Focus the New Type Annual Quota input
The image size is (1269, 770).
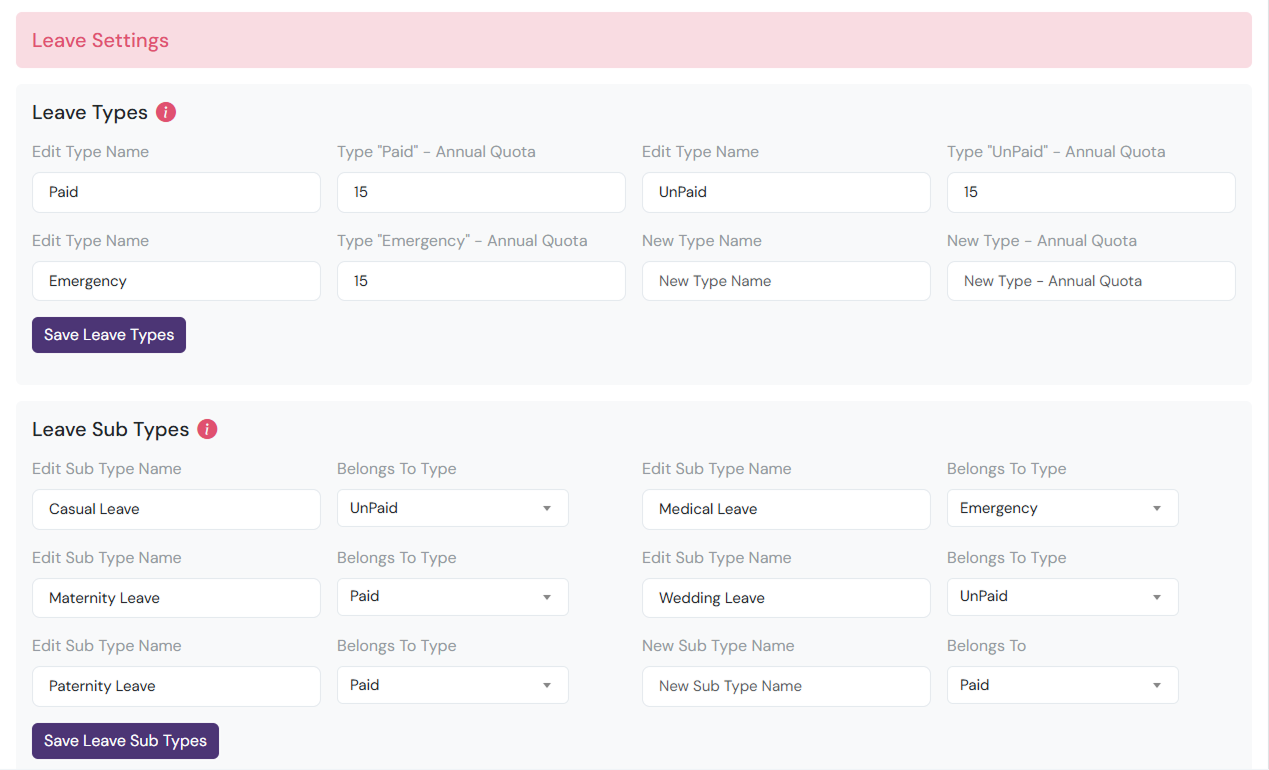coord(1091,281)
